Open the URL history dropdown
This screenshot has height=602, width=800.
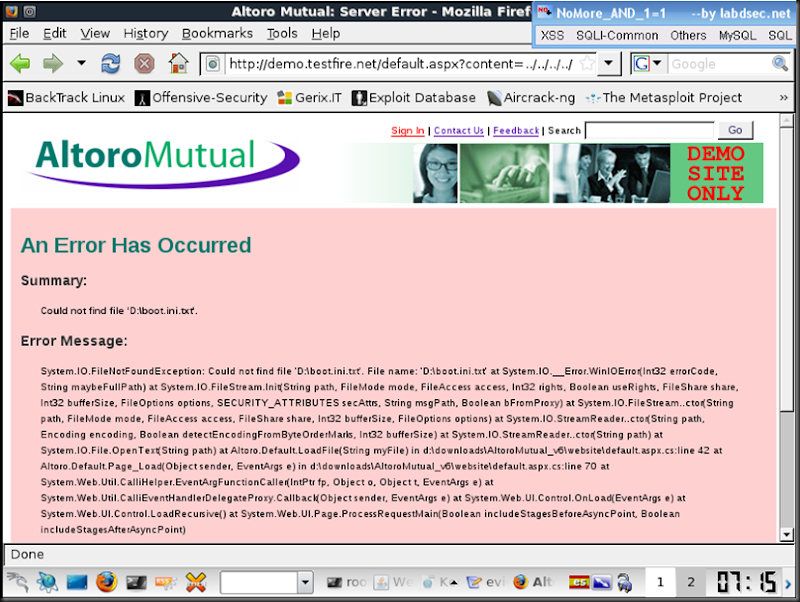(609, 64)
